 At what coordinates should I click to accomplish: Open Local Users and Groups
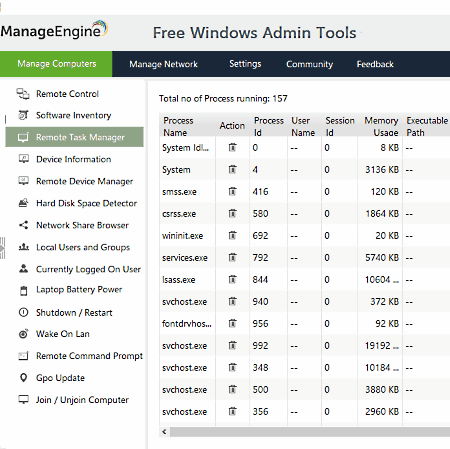pyautogui.click(x=83, y=247)
